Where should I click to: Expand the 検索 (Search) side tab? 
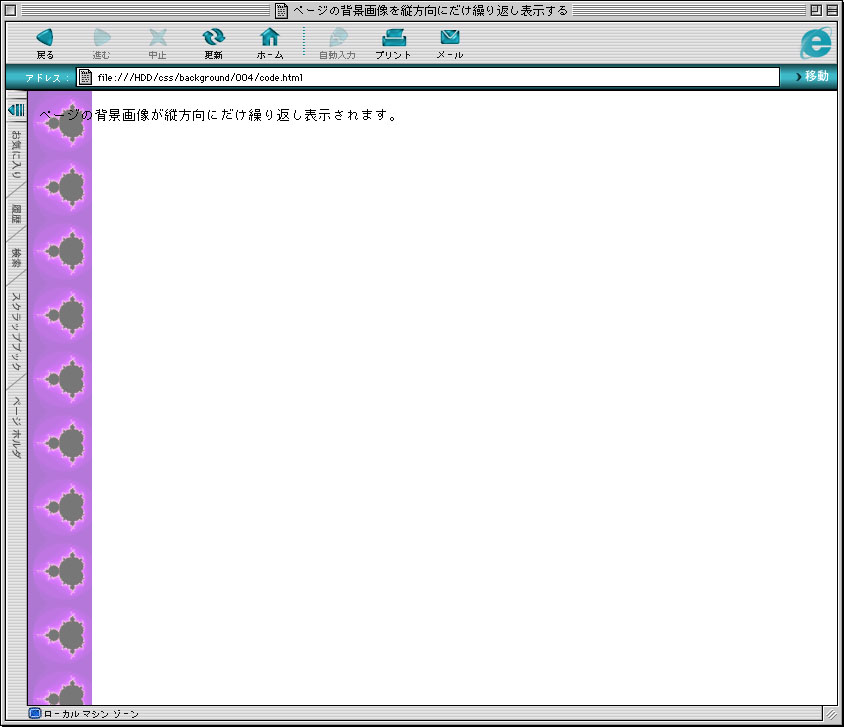pyautogui.click(x=16, y=258)
